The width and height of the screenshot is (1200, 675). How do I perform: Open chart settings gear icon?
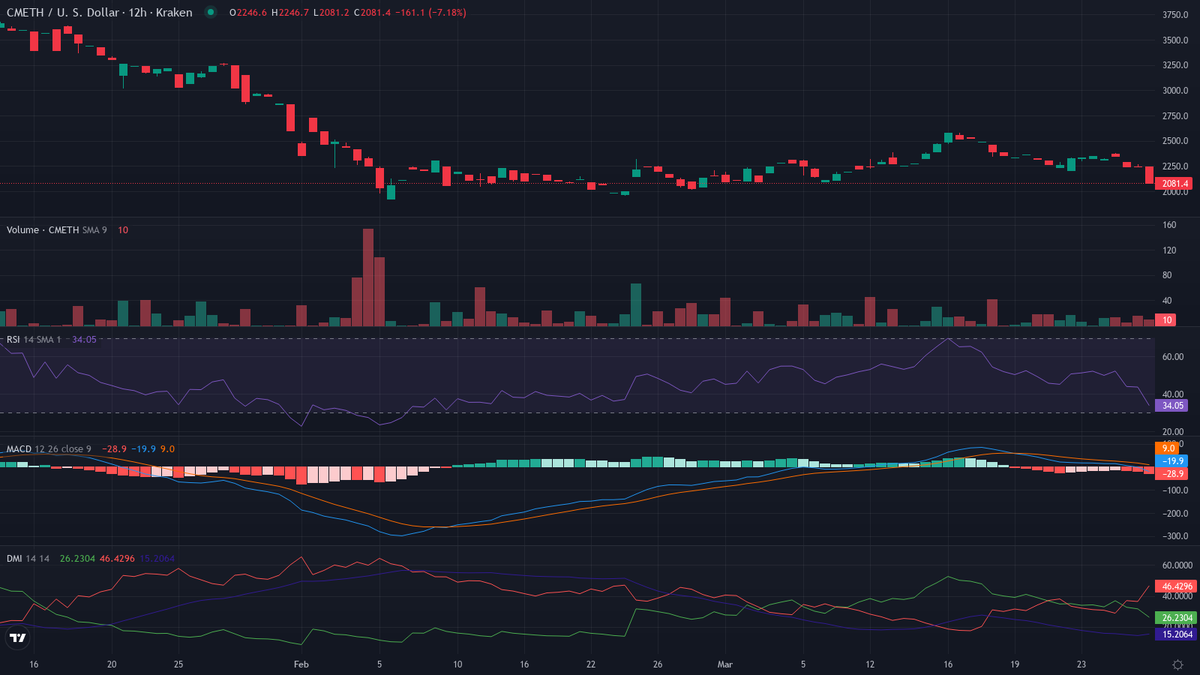pos(1177,664)
